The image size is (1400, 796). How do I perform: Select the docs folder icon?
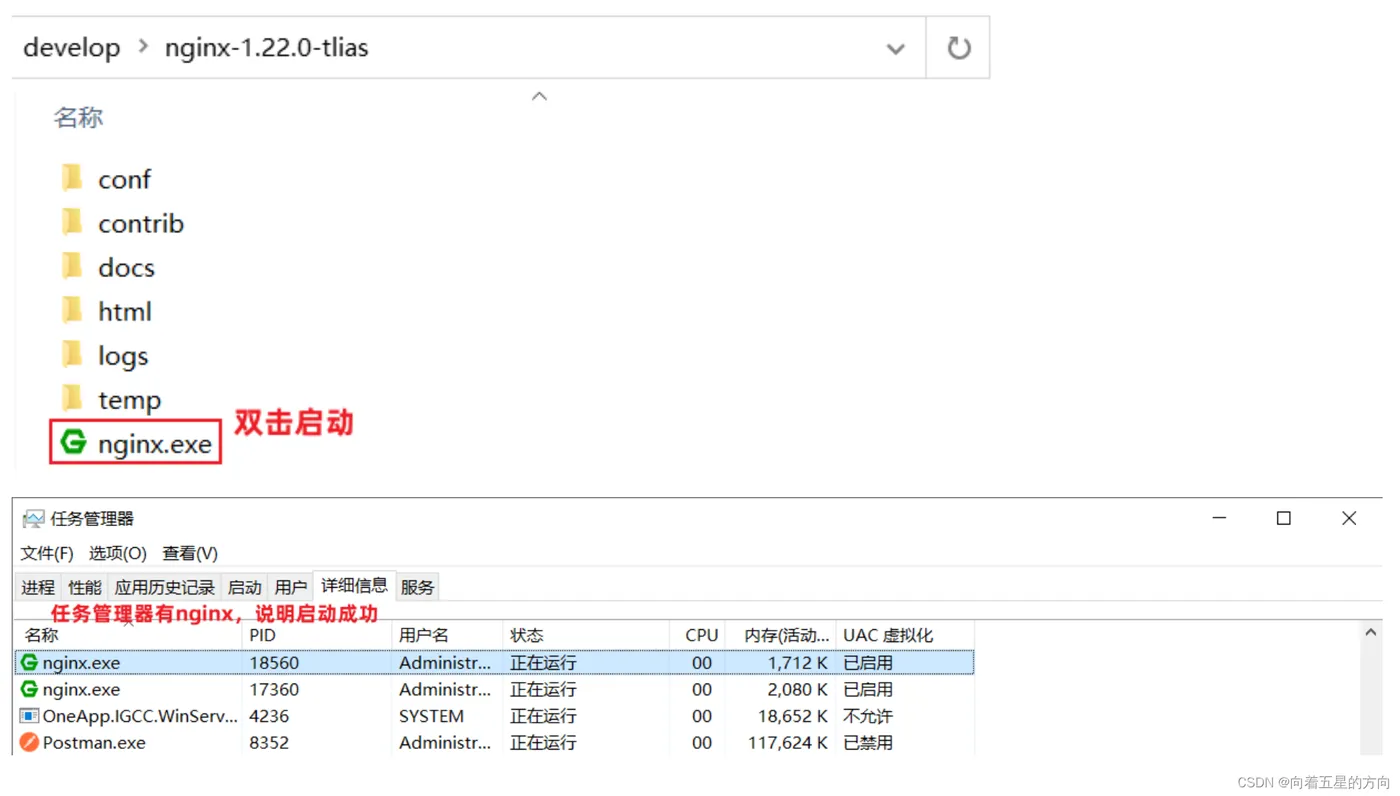(x=72, y=267)
